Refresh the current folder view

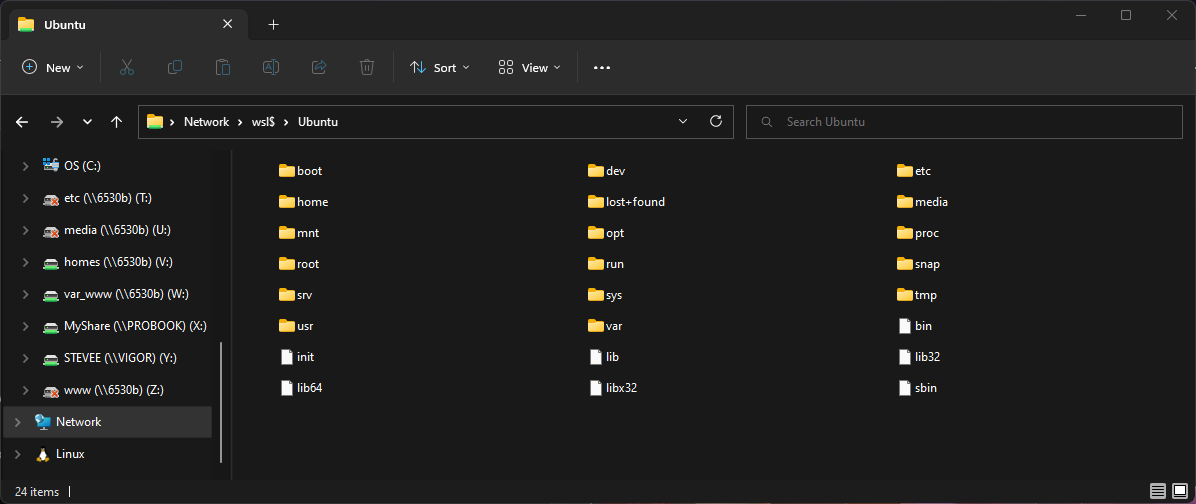(715, 121)
